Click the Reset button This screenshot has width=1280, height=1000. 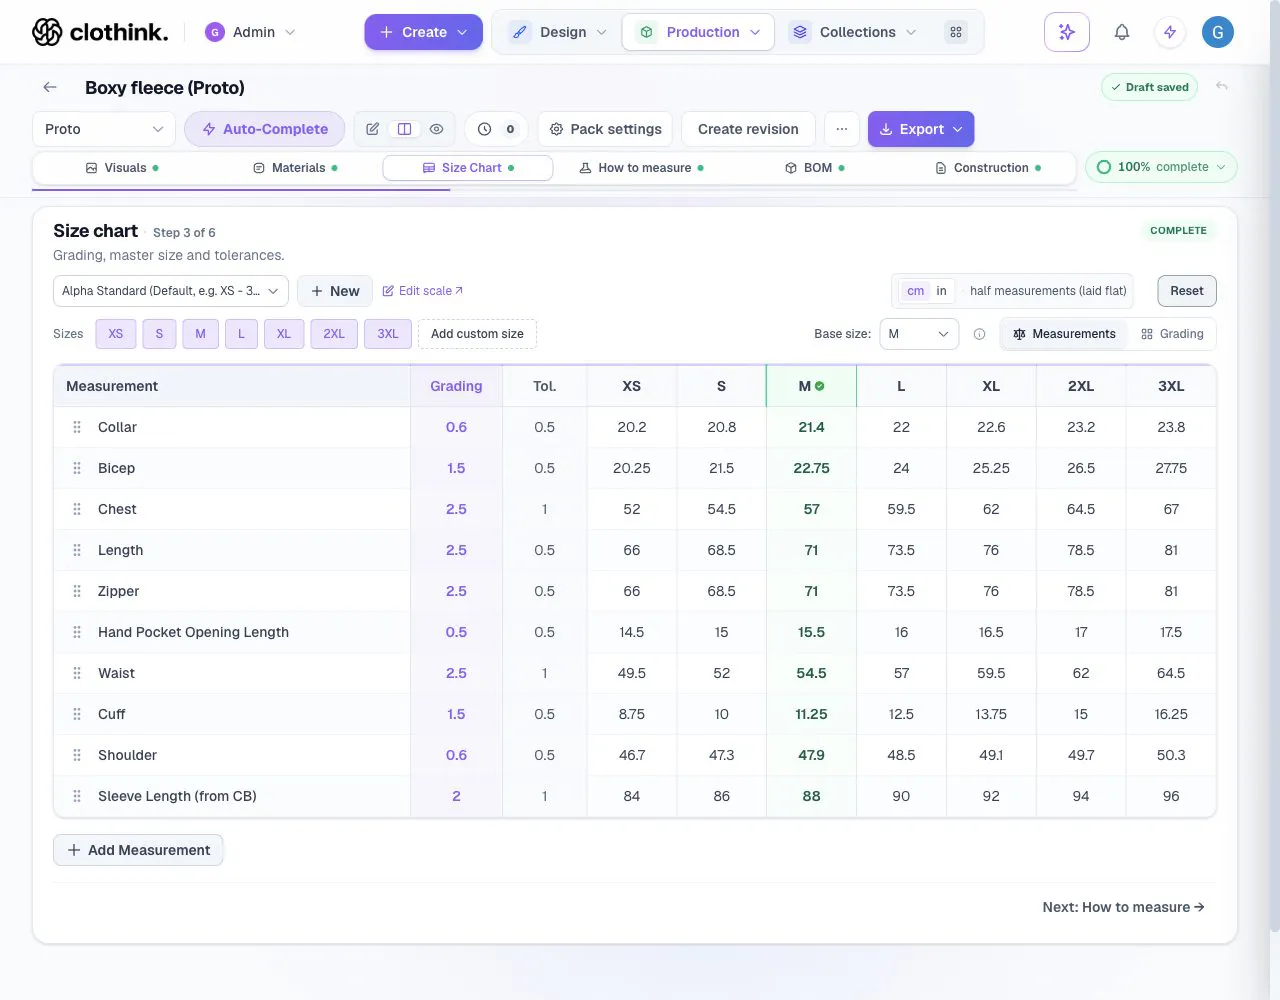tap(1187, 291)
